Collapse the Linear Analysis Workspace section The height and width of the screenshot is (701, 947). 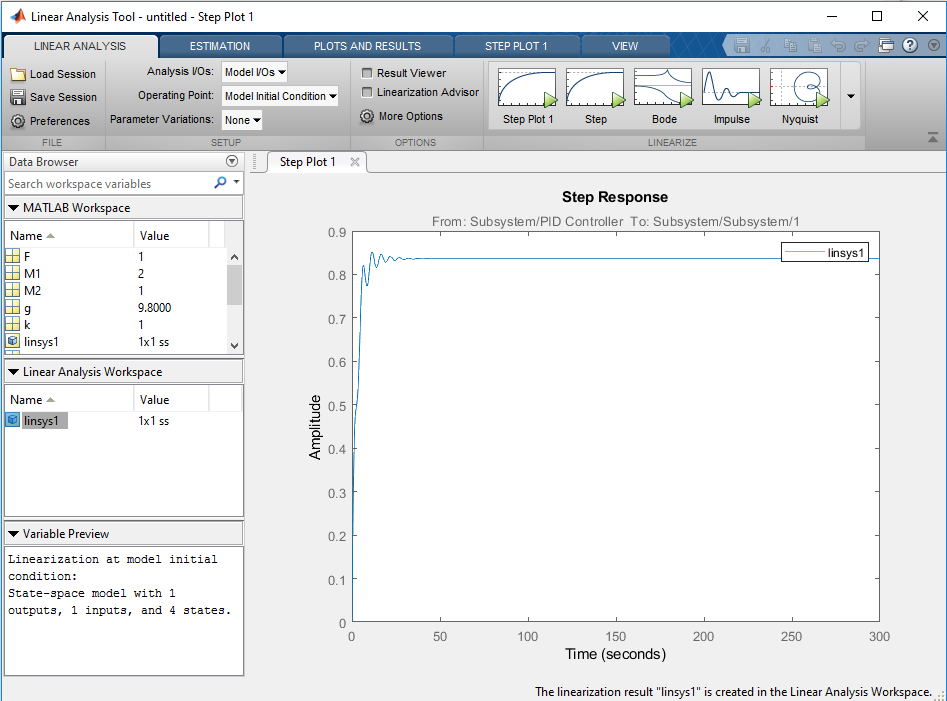pyautogui.click(x=13, y=372)
